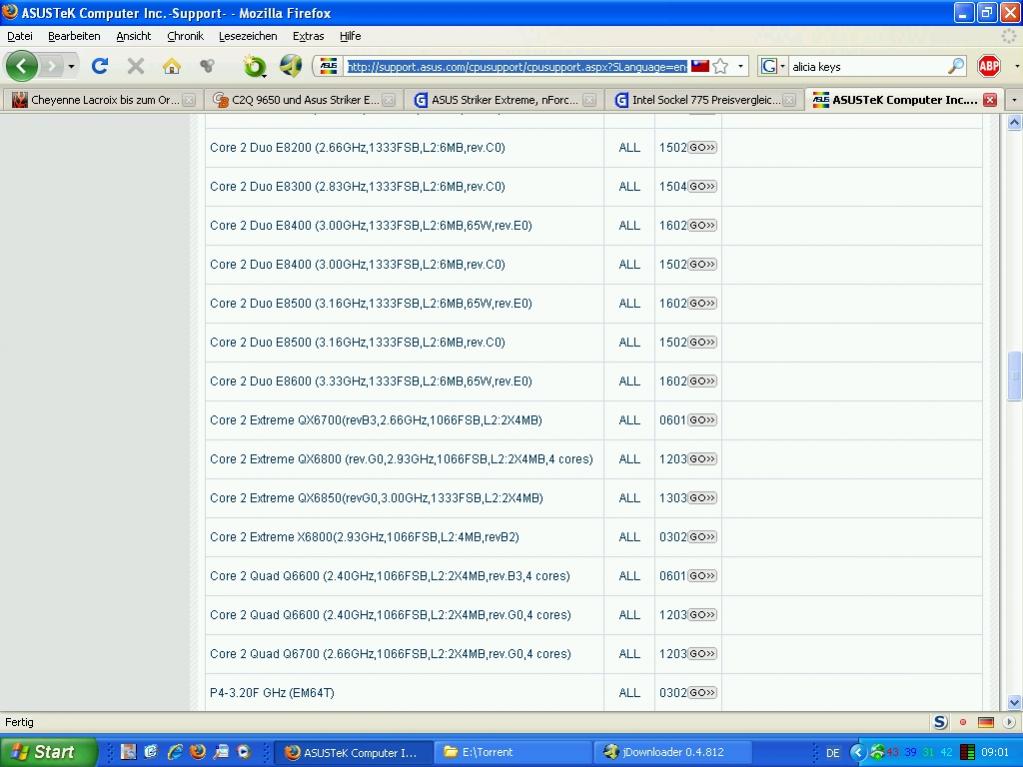The height and width of the screenshot is (767, 1023).
Task: Bookmark this page with the star icon
Action: coord(720,66)
